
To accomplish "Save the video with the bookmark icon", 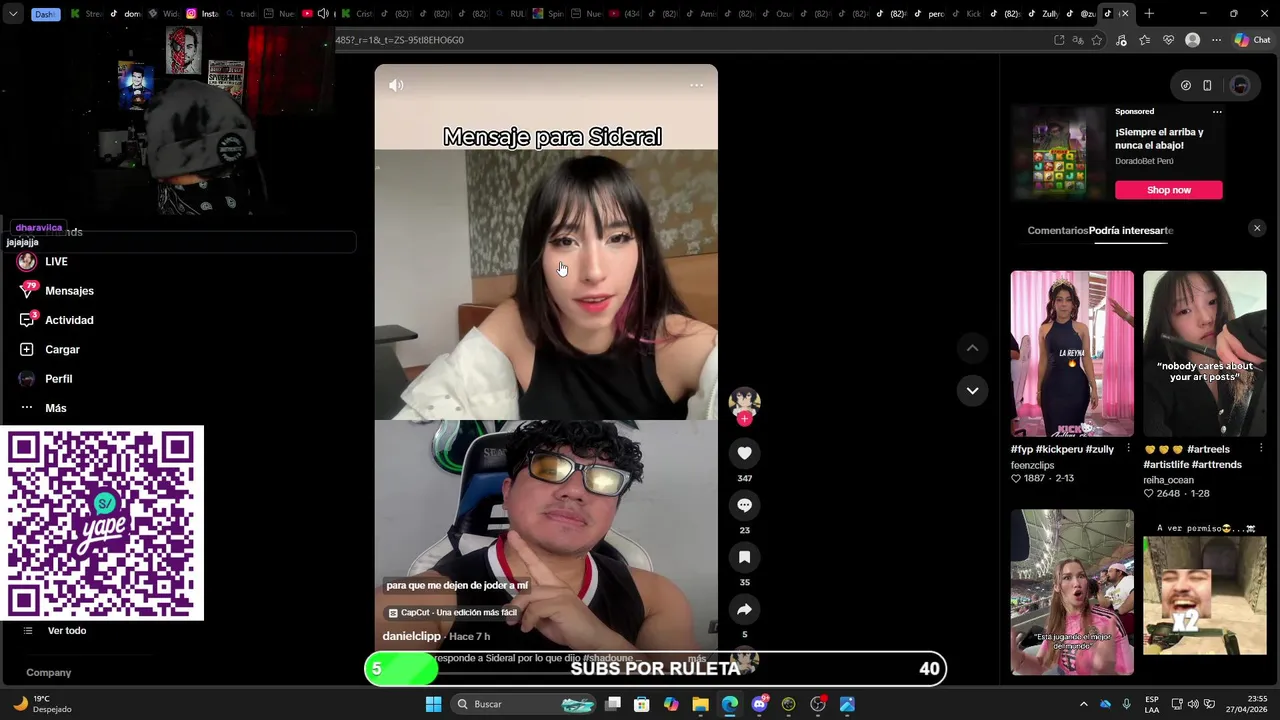I will tap(744, 557).
